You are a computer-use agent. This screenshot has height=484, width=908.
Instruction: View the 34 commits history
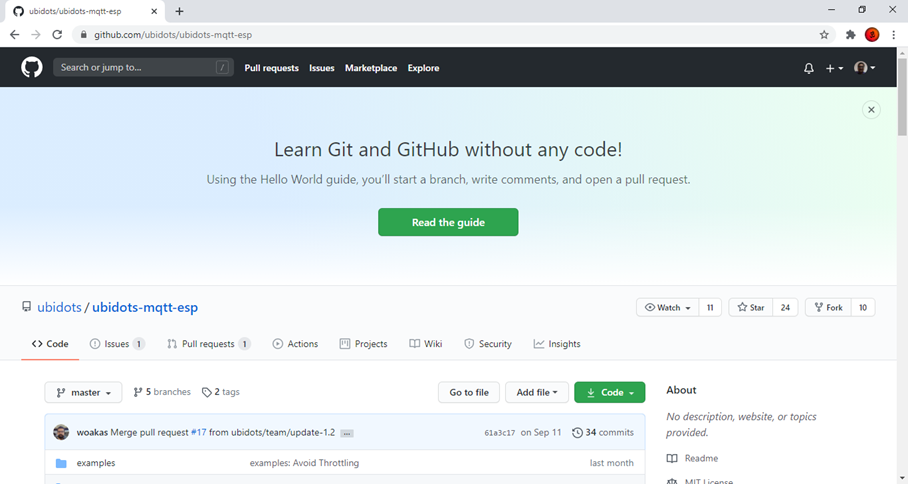click(603, 432)
